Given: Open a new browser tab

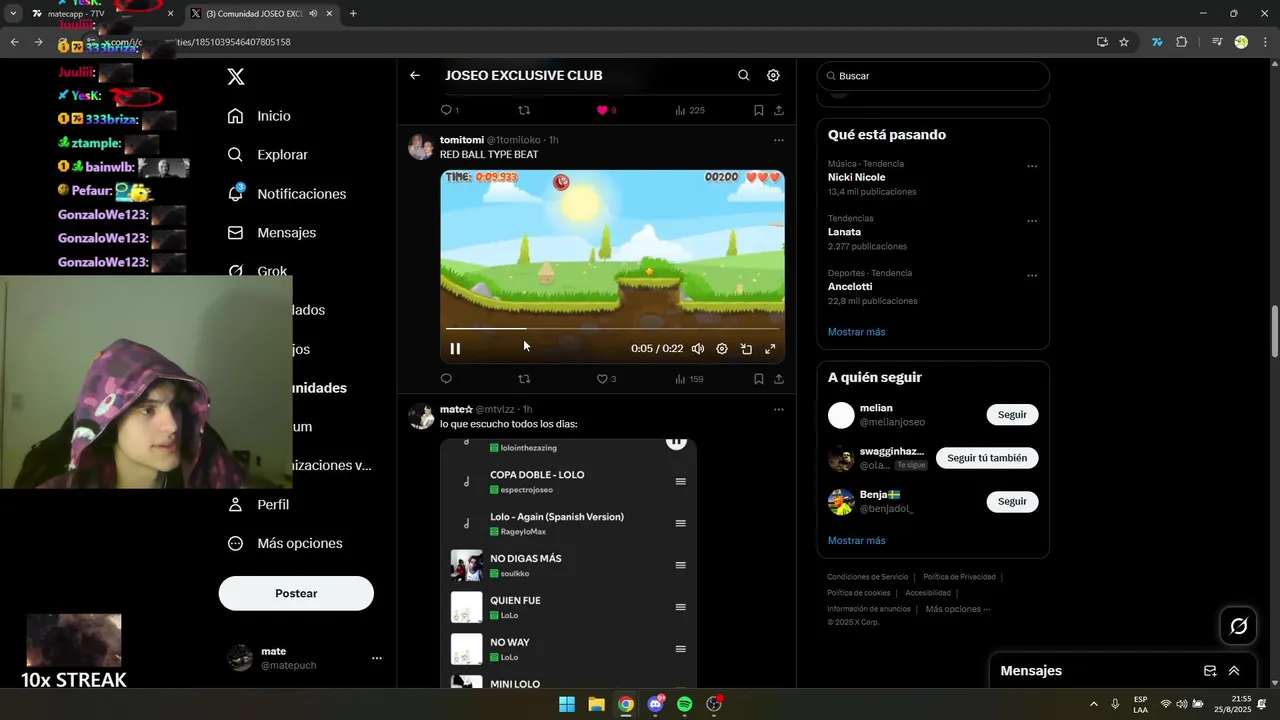Looking at the screenshot, I should [x=353, y=14].
